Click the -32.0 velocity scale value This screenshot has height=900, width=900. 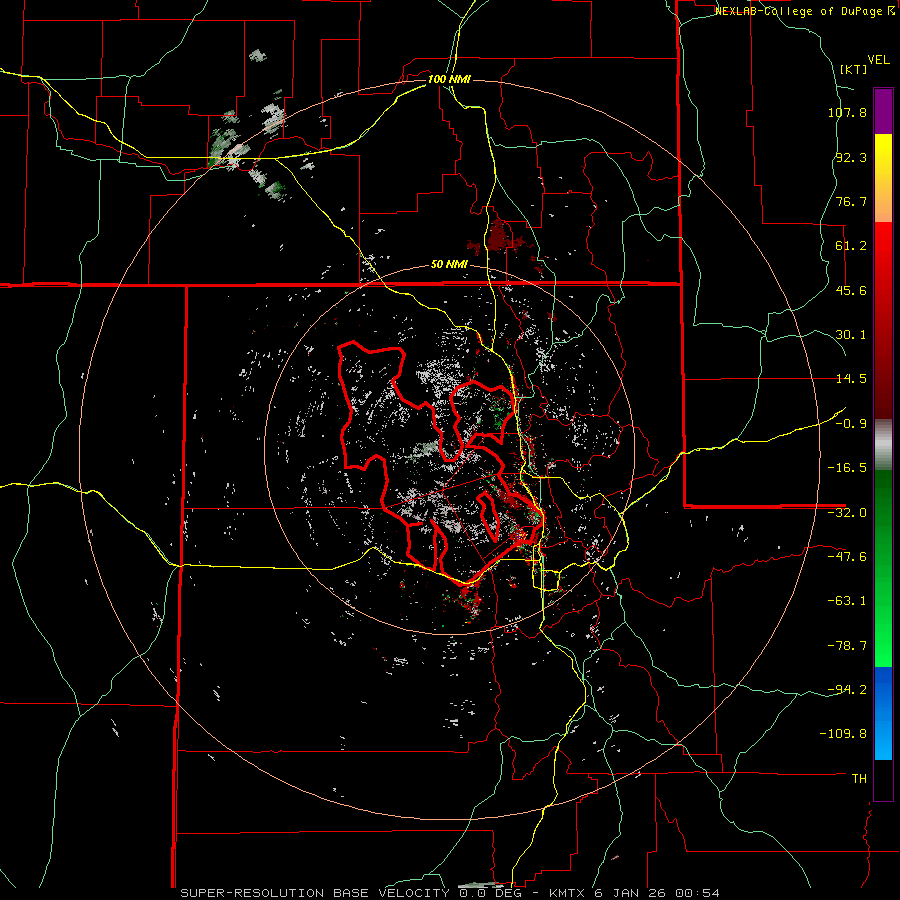[847, 513]
